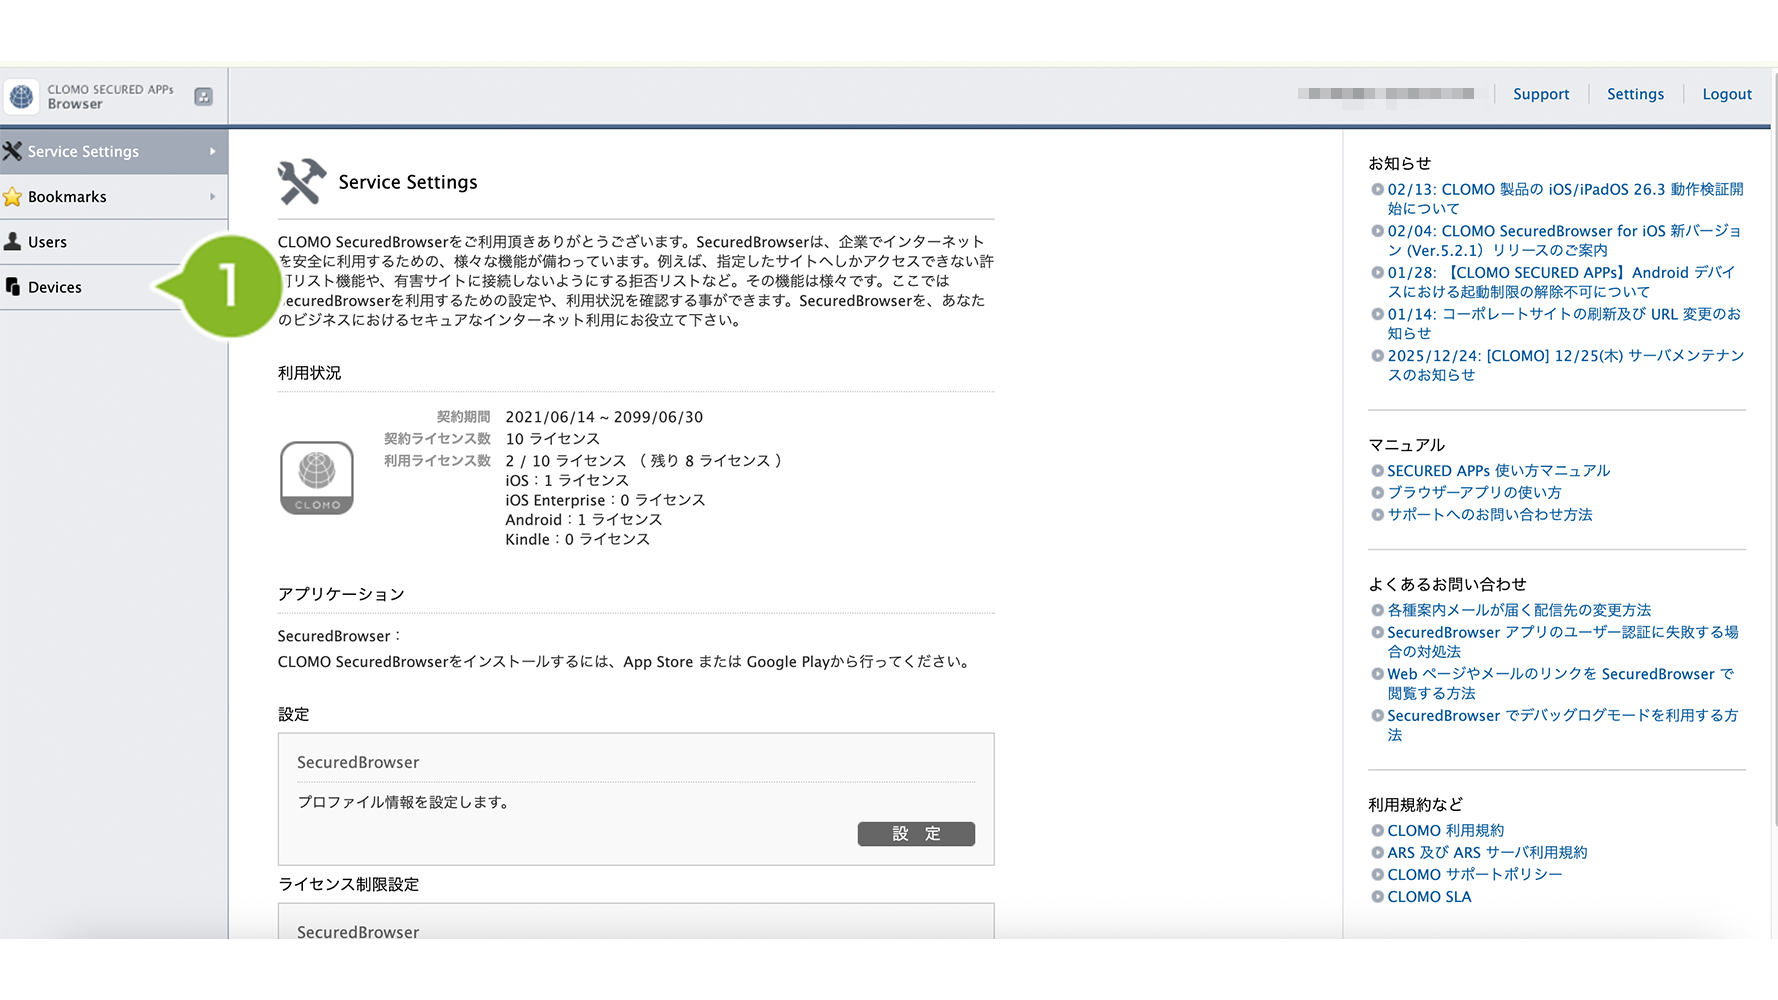Click the Bookmarks star icon
Screen dimensions: 1778x1000
(12, 197)
